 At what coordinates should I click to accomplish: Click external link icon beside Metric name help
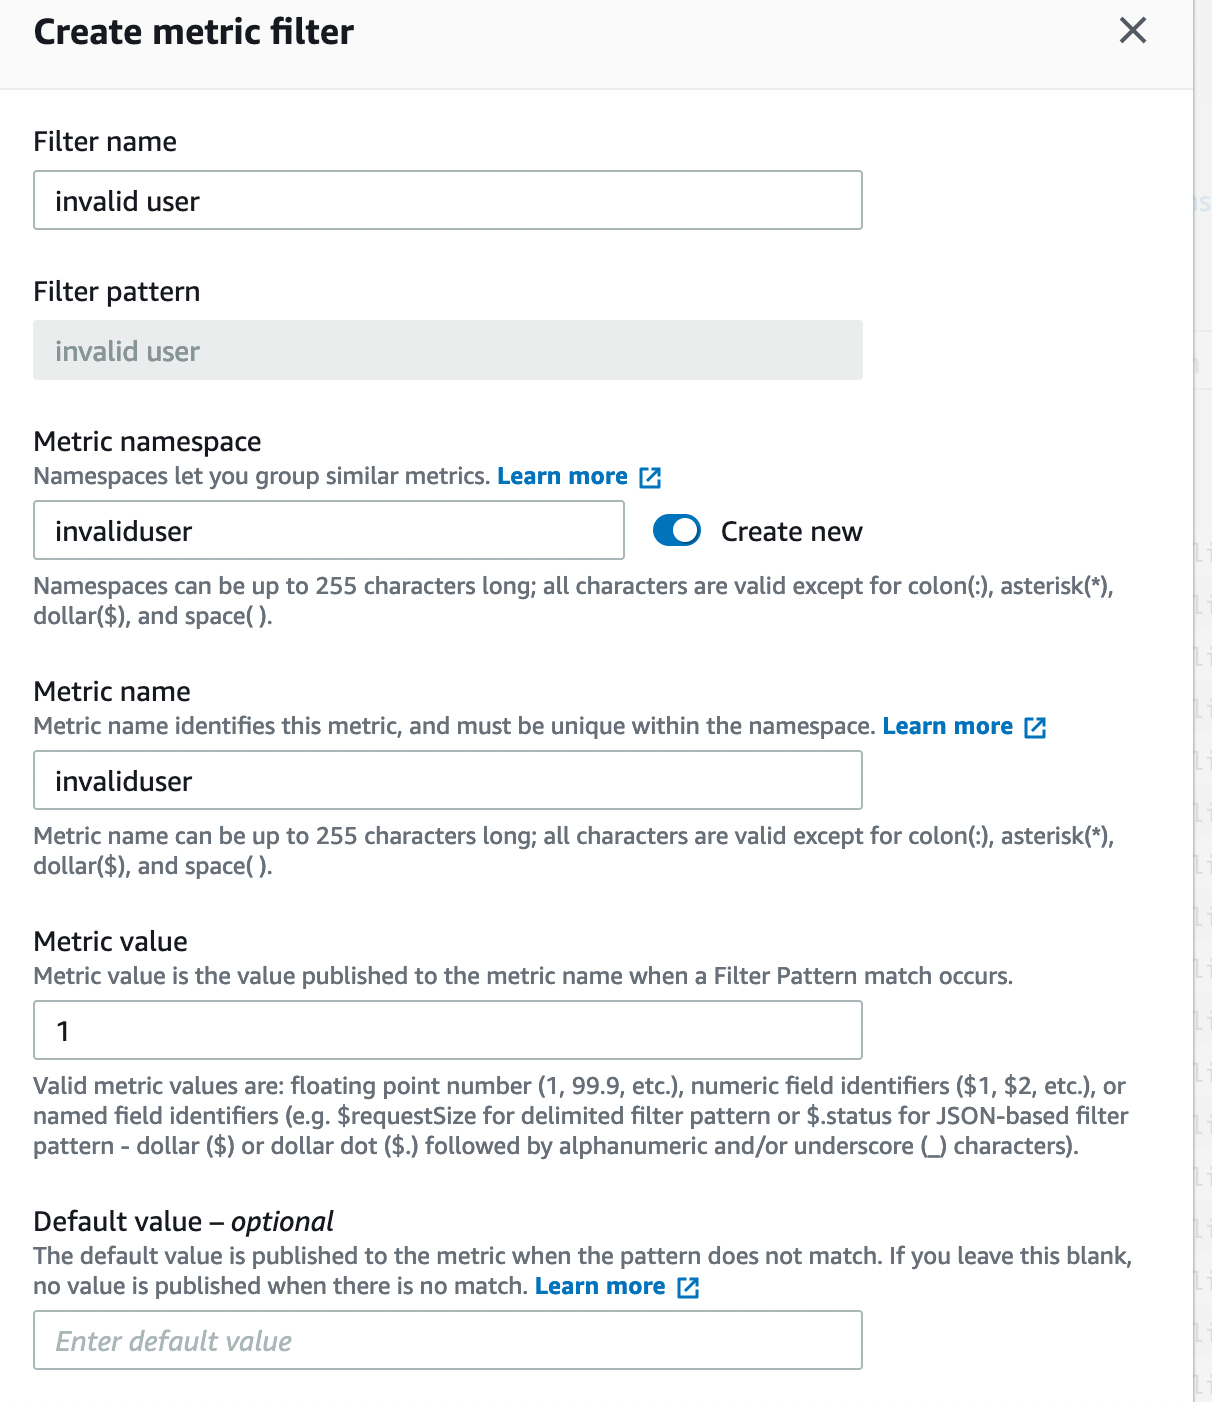pyautogui.click(x=1035, y=728)
